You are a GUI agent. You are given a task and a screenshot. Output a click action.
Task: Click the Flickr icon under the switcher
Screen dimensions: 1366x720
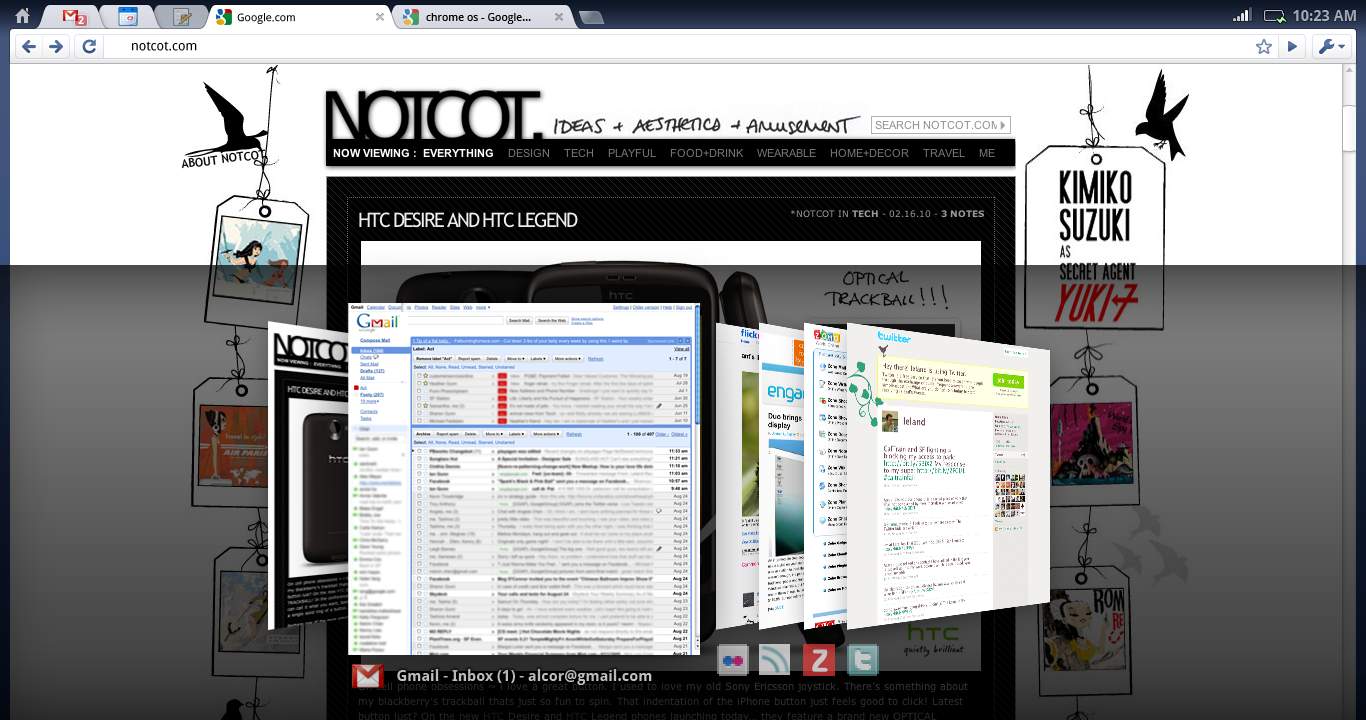(x=732, y=660)
